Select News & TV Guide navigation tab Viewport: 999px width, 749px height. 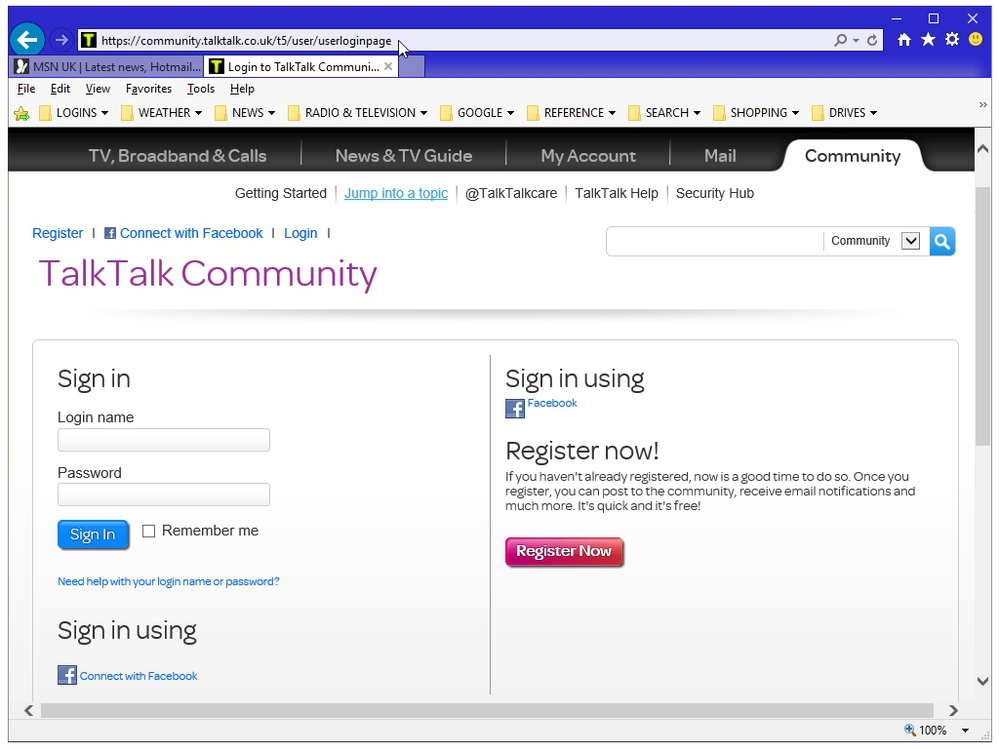tap(404, 155)
